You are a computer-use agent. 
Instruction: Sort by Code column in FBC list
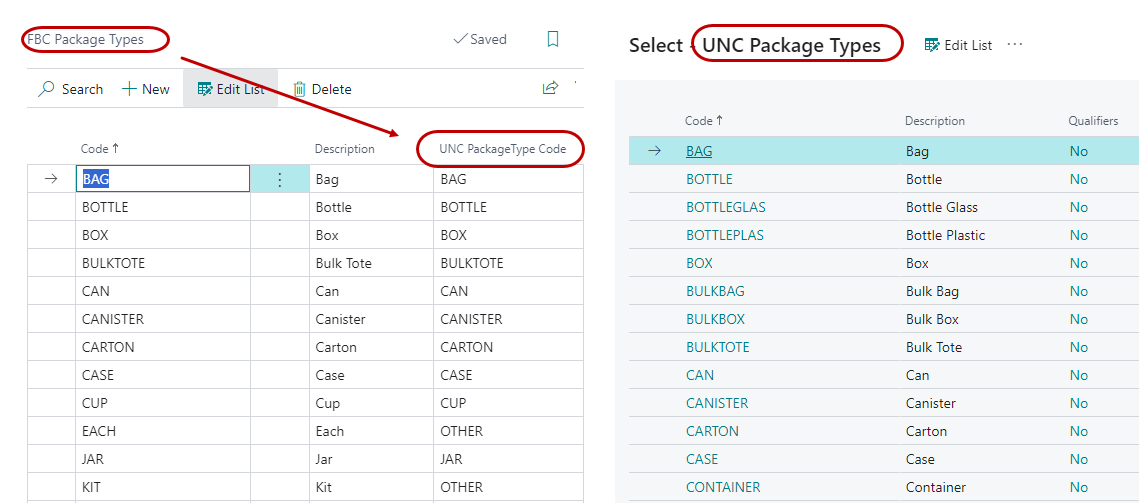pyautogui.click(x=100, y=149)
